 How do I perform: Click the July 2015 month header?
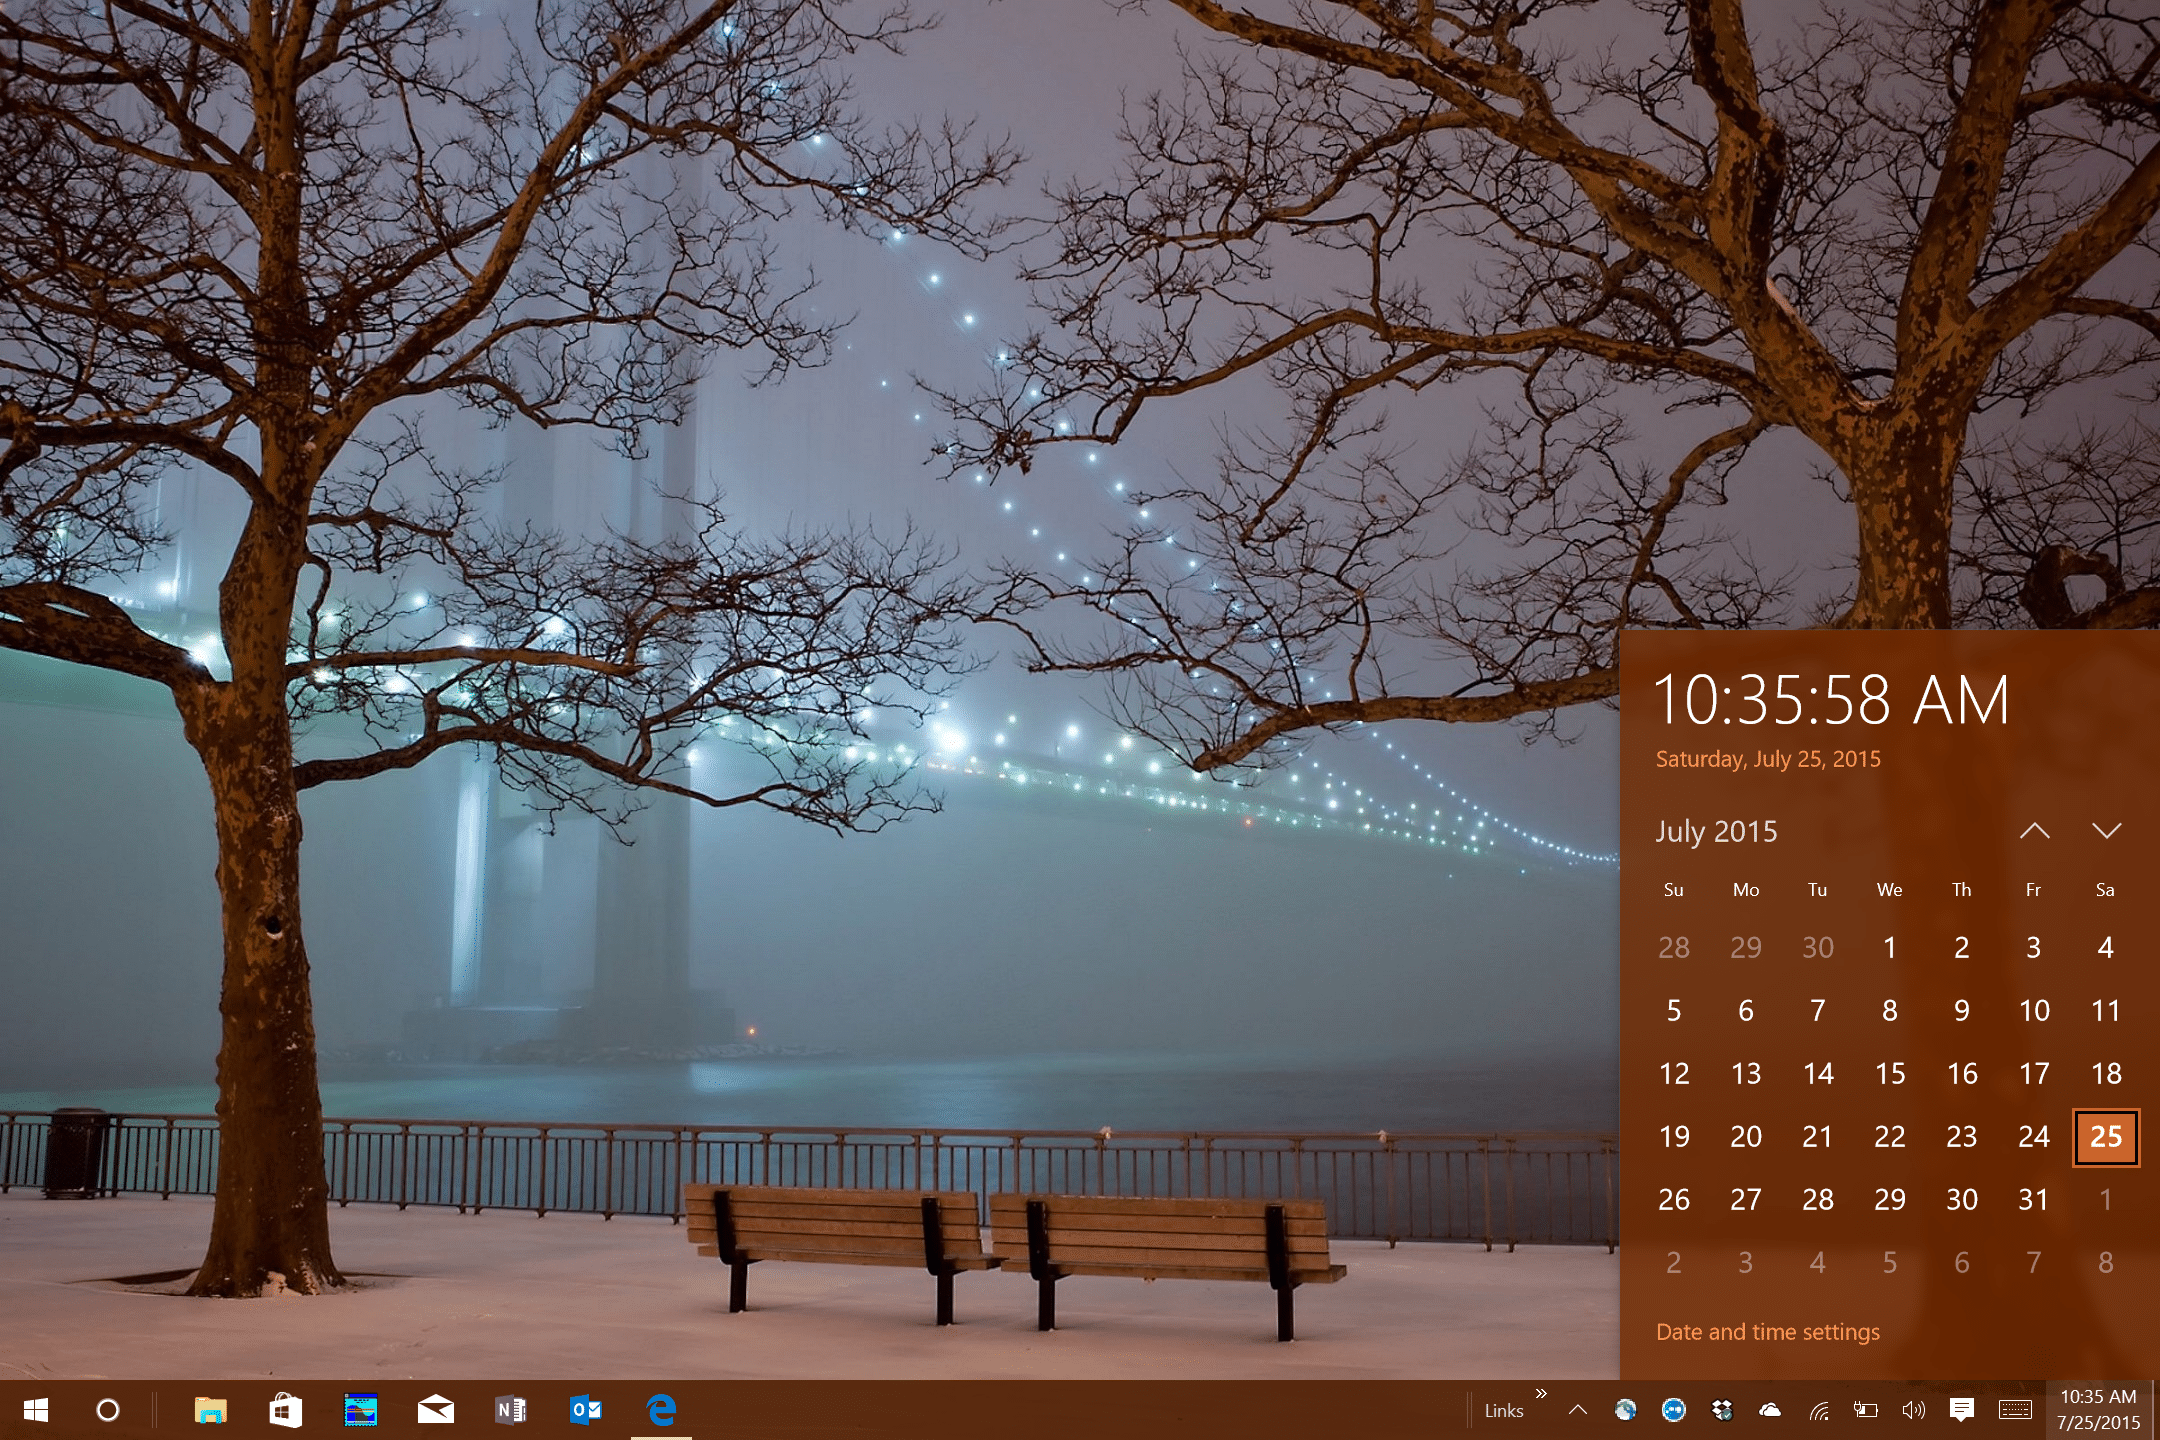pos(1716,832)
